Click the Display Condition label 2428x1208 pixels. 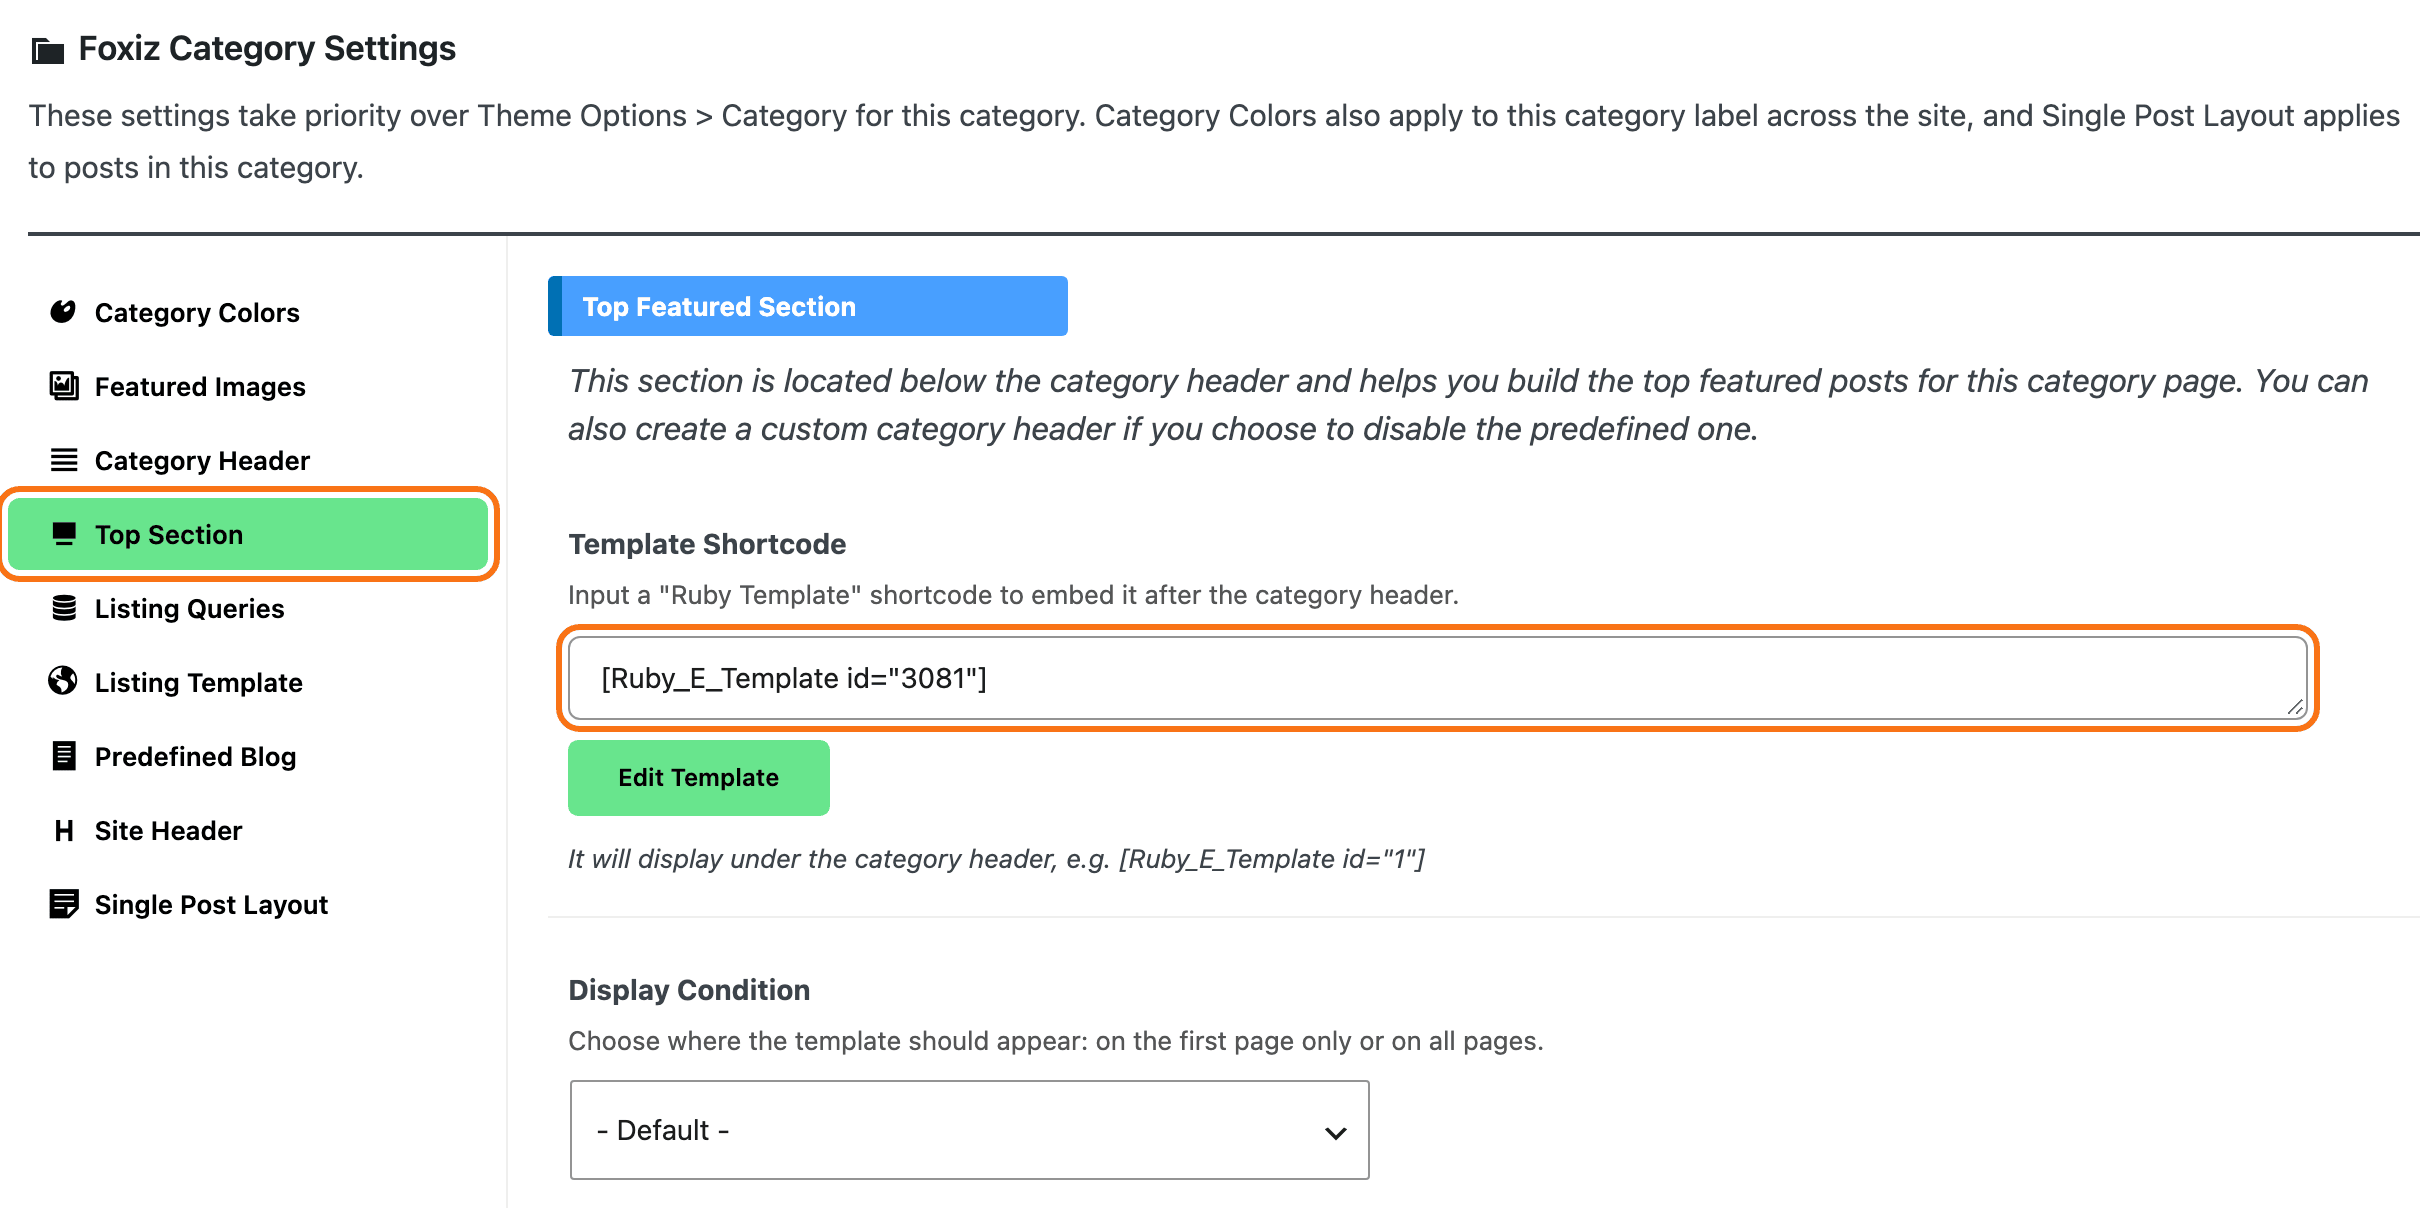(689, 990)
